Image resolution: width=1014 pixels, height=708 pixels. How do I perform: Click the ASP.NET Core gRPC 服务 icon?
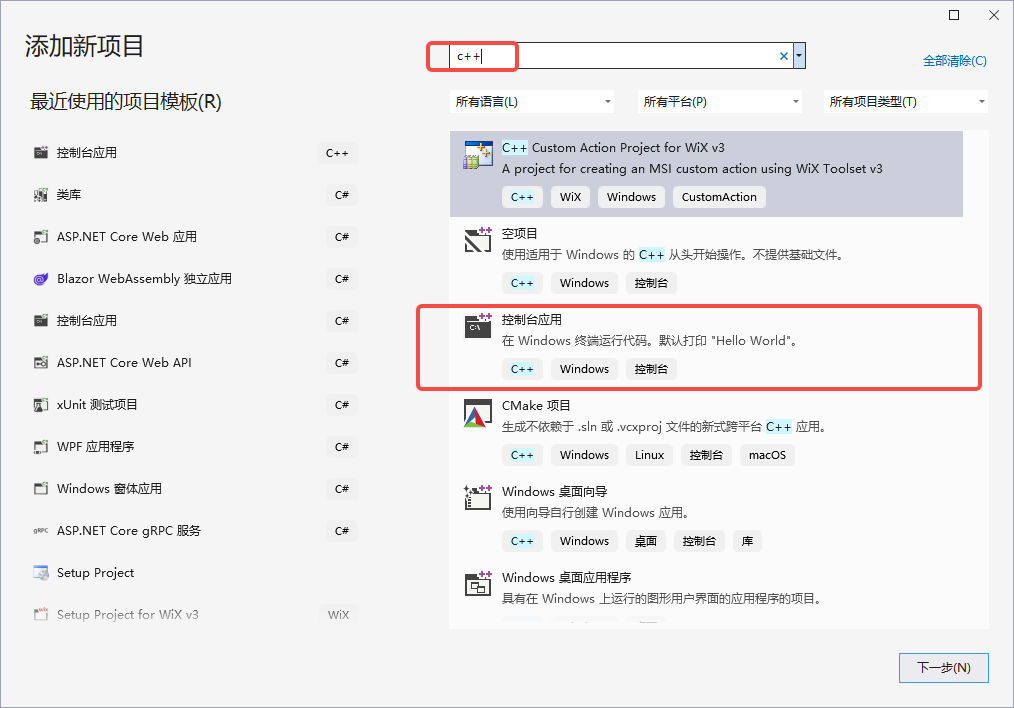point(41,531)
